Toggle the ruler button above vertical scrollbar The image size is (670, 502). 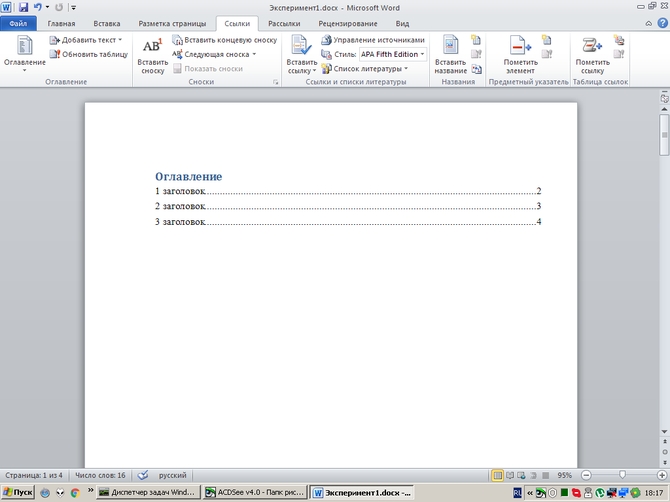(664, 98)
